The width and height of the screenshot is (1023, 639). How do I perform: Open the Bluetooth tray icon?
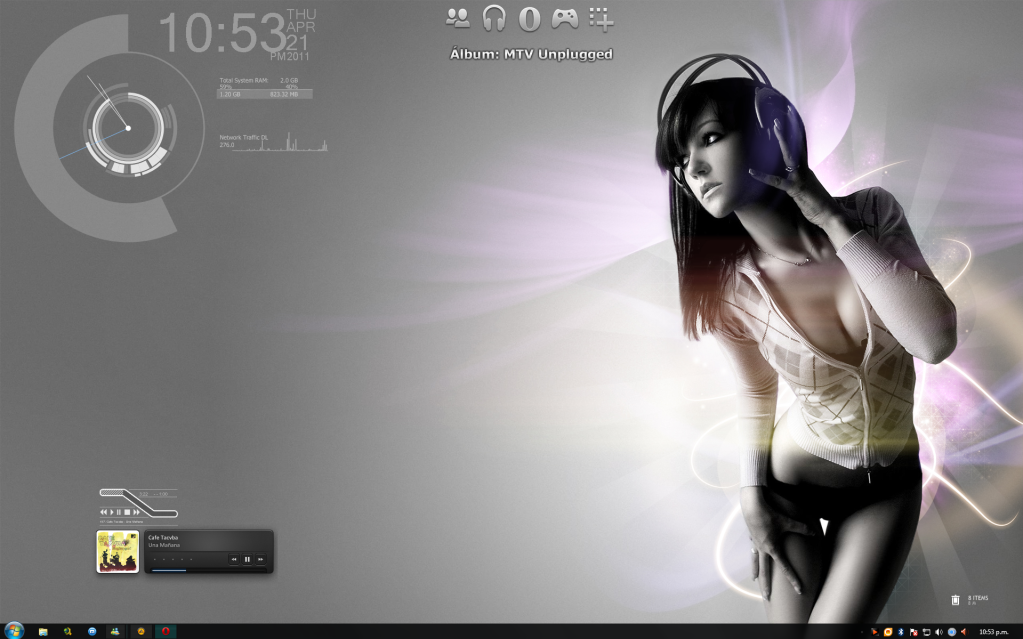(901, 632)
